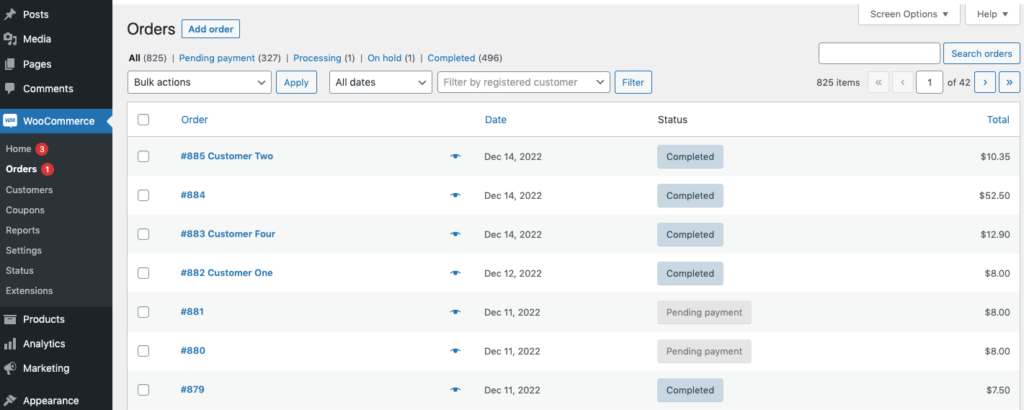
Task: Open Filter by registered customer dropdown
Action: click(523, 82)
